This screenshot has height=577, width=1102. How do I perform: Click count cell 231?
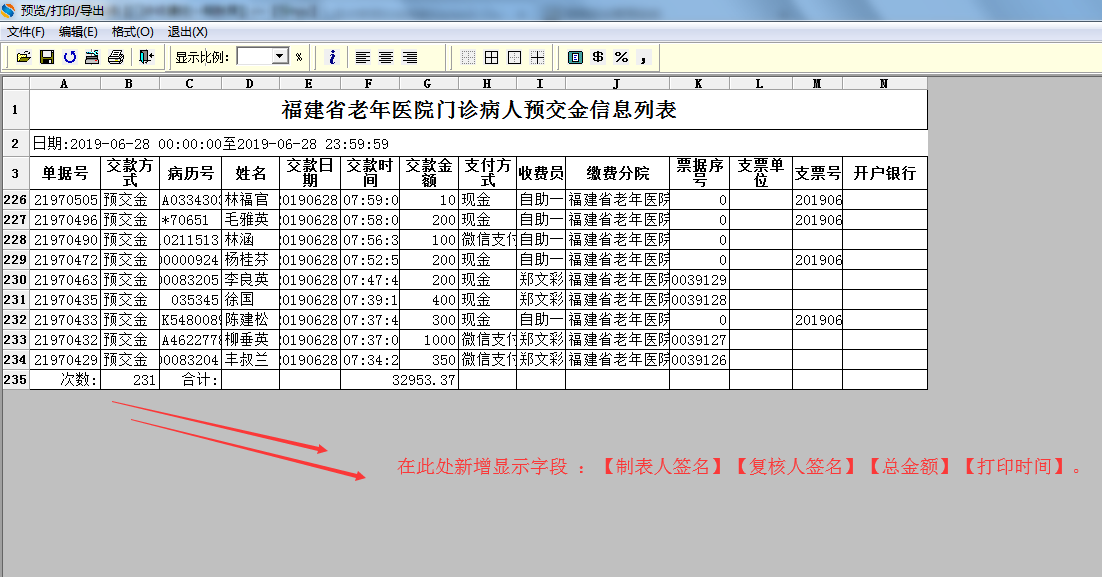click(130, 380)
